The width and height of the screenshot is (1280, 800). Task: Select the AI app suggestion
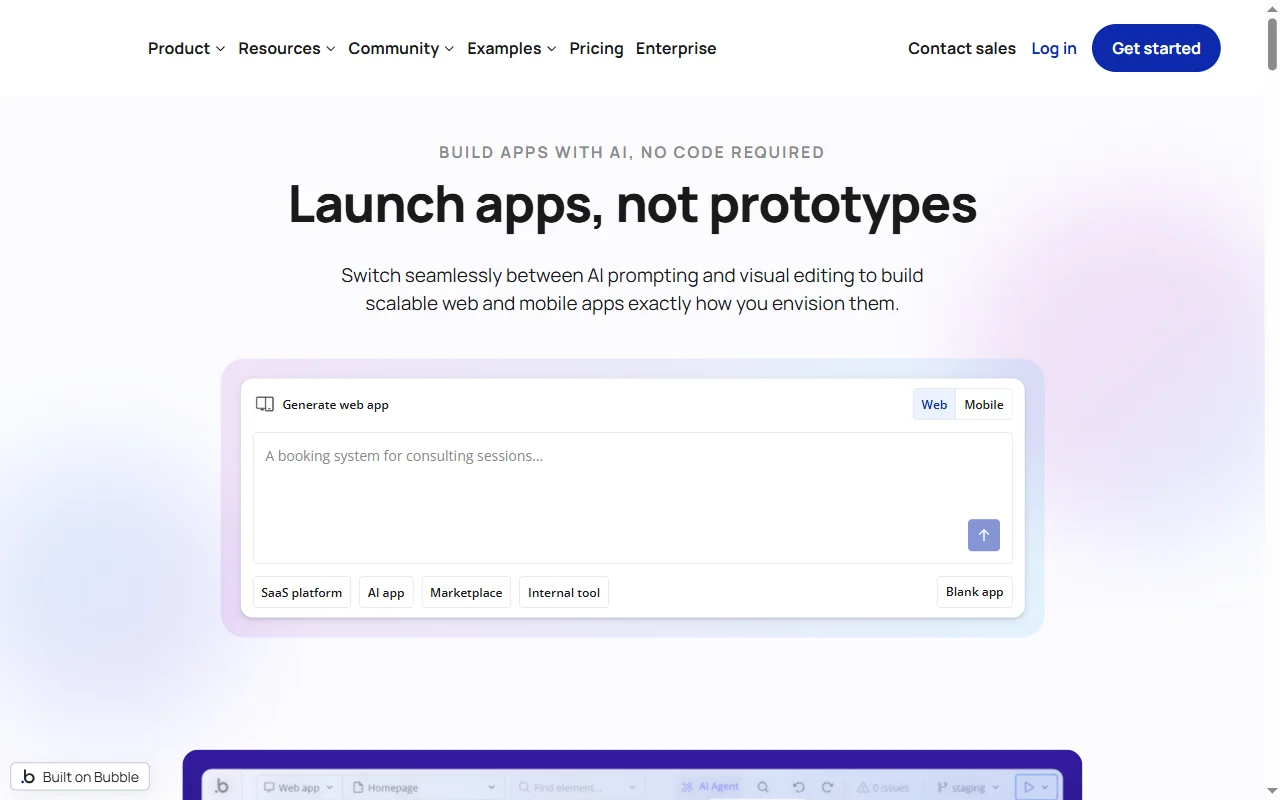386,592
